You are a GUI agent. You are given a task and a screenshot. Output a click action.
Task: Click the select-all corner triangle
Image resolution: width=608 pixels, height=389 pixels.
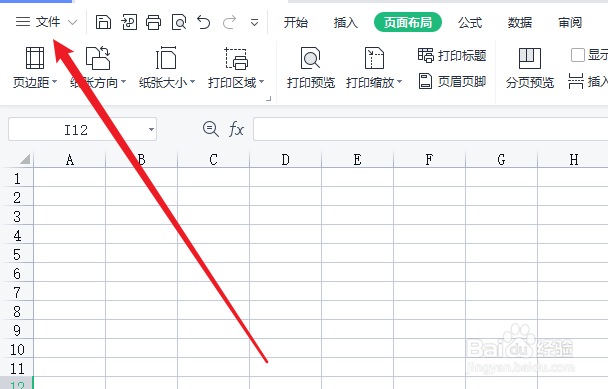point(24,159)
